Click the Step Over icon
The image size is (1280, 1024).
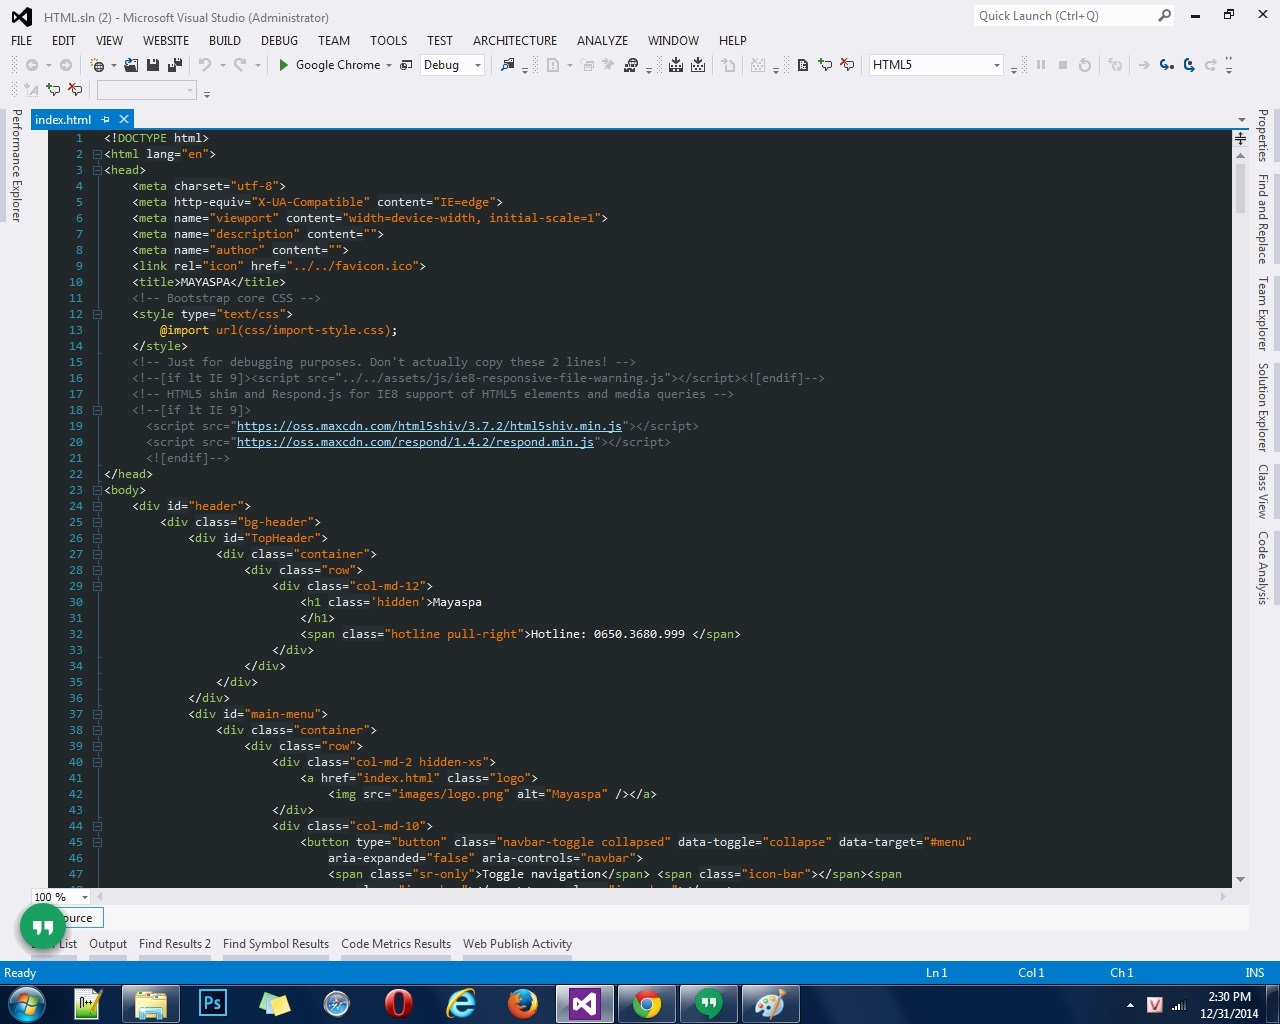(1189, 65)
